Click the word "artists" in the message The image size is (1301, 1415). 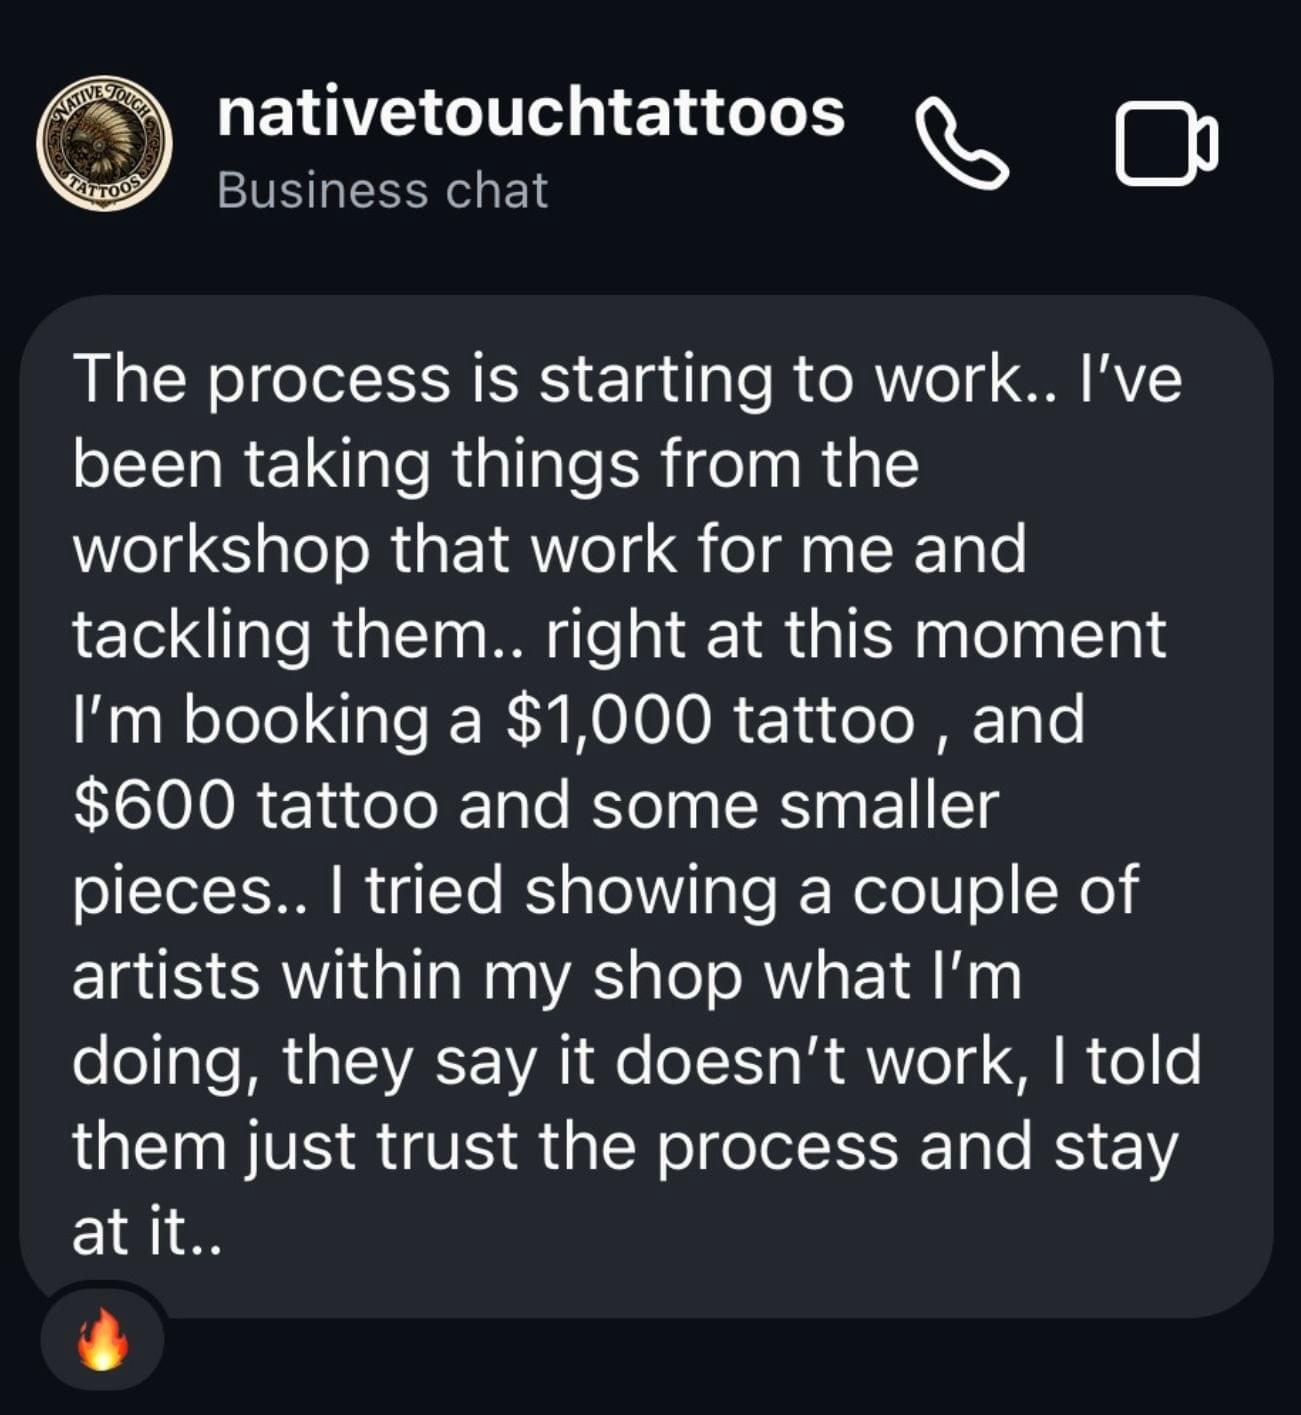[x=166, y=976]
